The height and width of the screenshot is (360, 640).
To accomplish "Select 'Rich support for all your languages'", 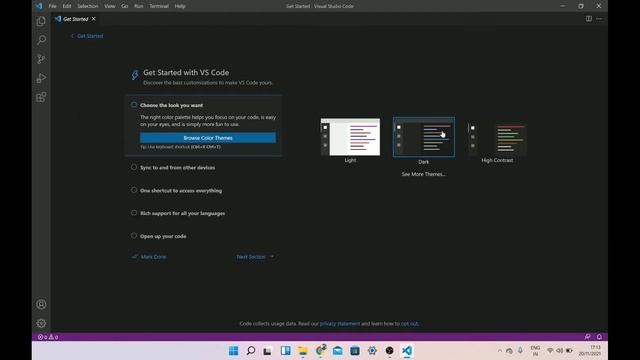I will click(x=182, y=213).
